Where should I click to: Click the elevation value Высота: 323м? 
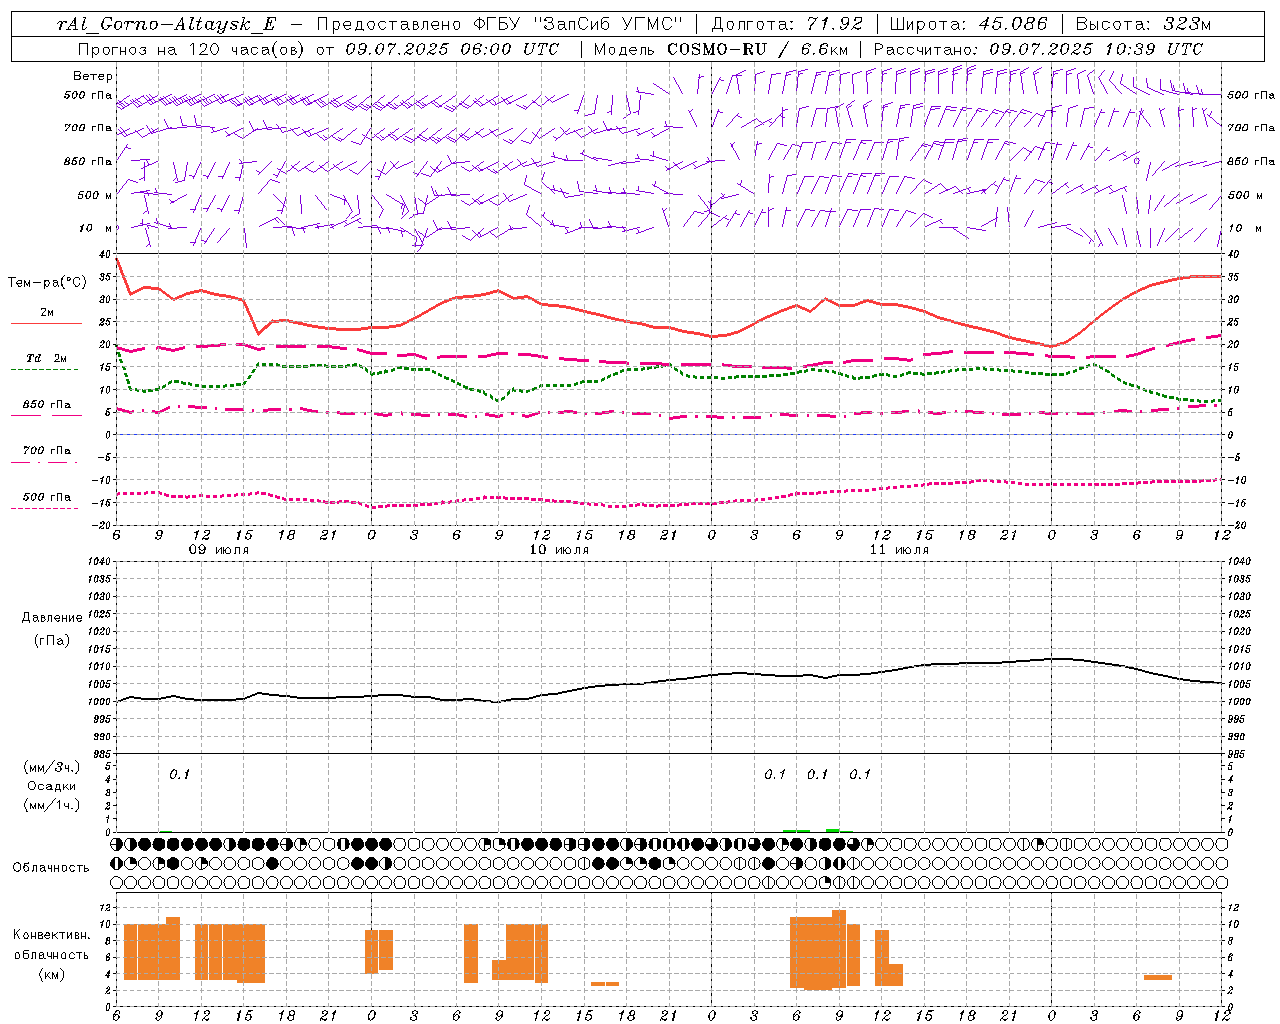pyautogui.click(x=1143, y=24)
